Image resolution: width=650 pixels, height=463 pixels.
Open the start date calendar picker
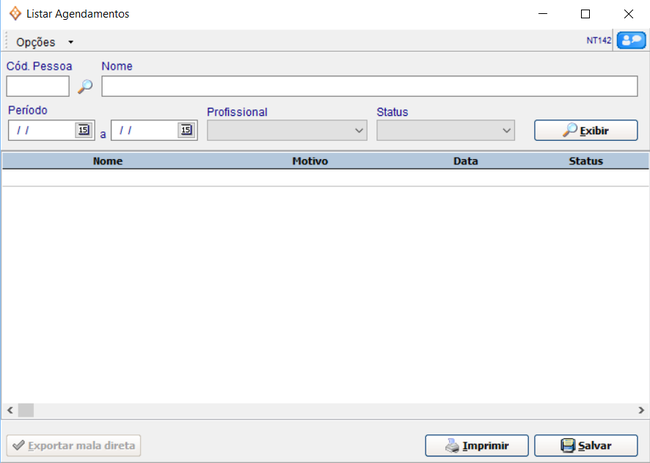tap(83, 130)
